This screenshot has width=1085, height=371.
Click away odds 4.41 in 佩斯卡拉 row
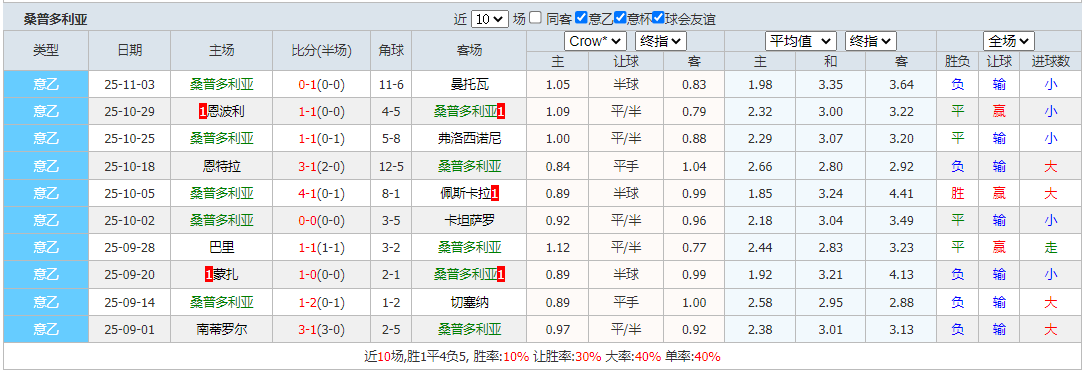(901, 194)
